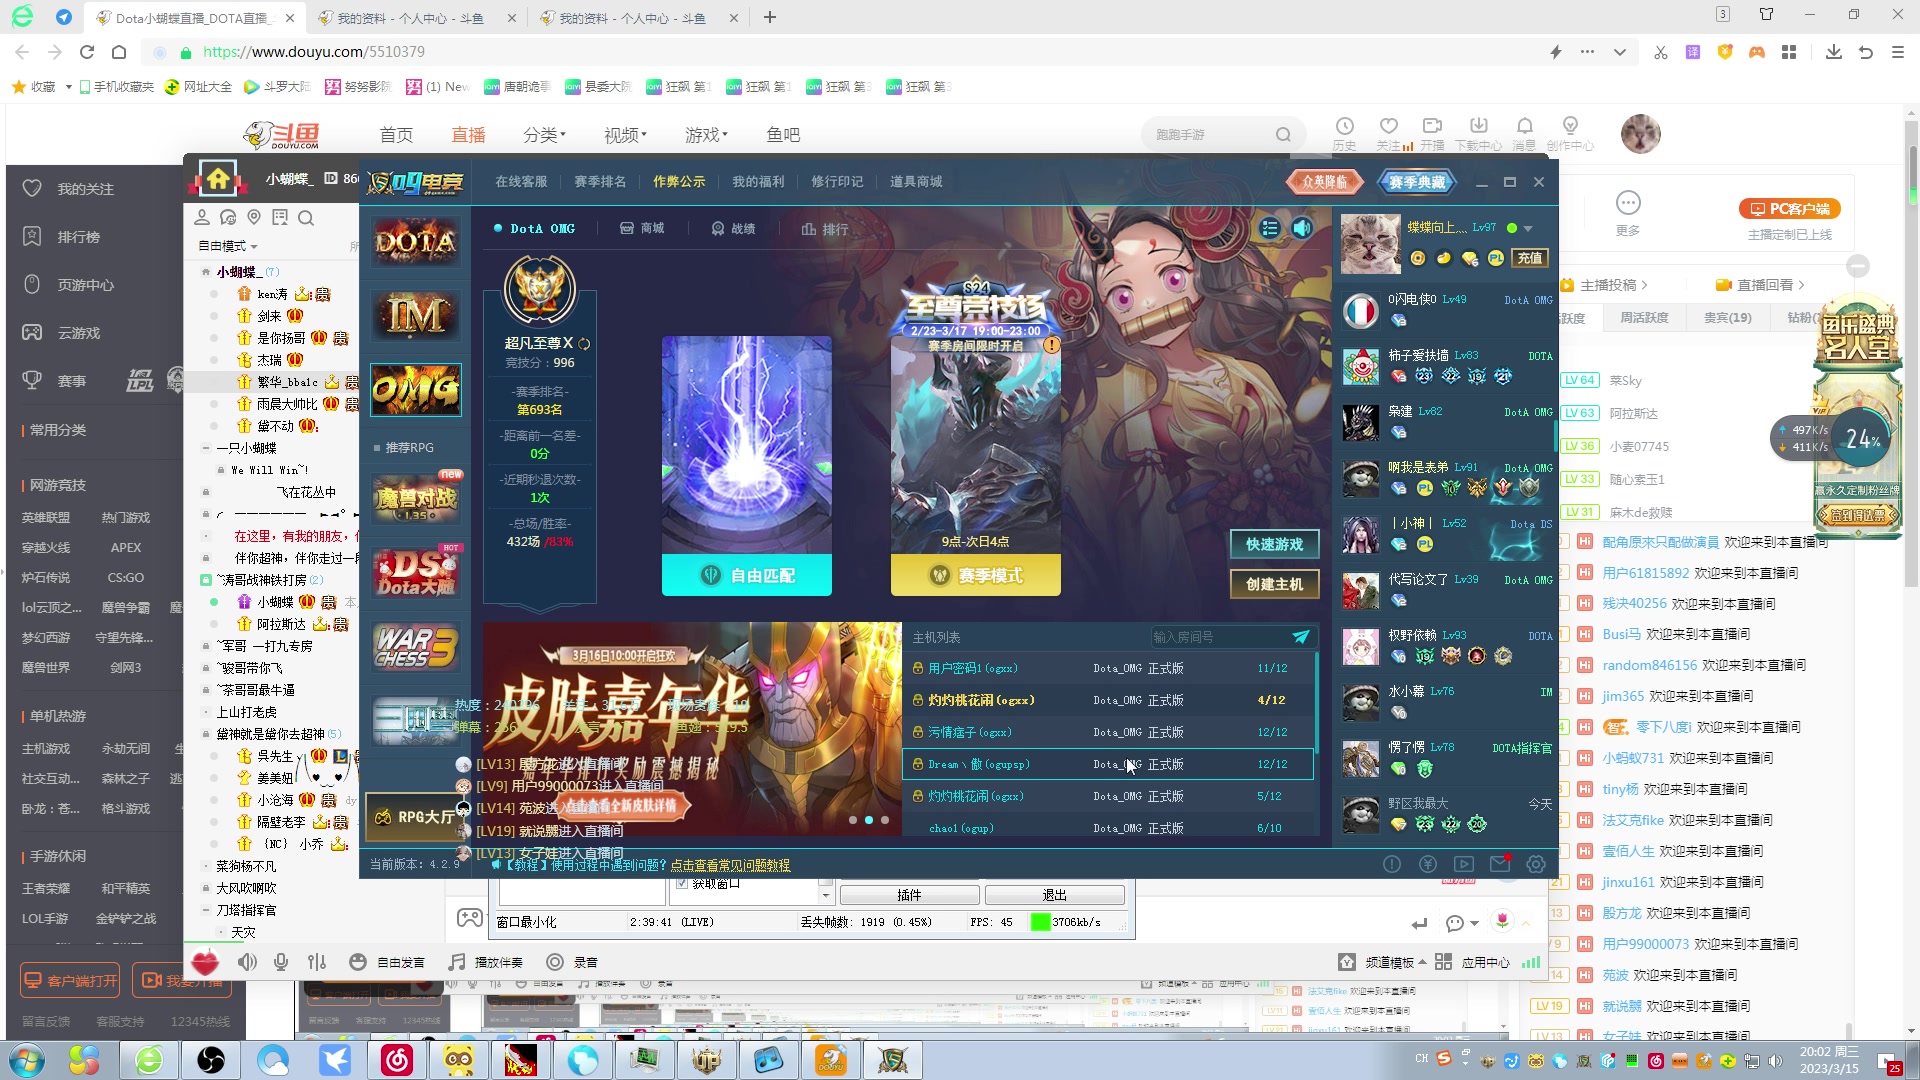Click the 创建主机 button

(x=1274, y=584)
